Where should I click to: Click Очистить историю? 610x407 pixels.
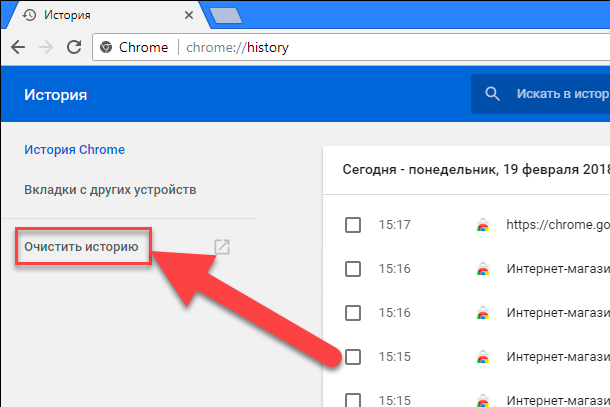coord(81,247)
